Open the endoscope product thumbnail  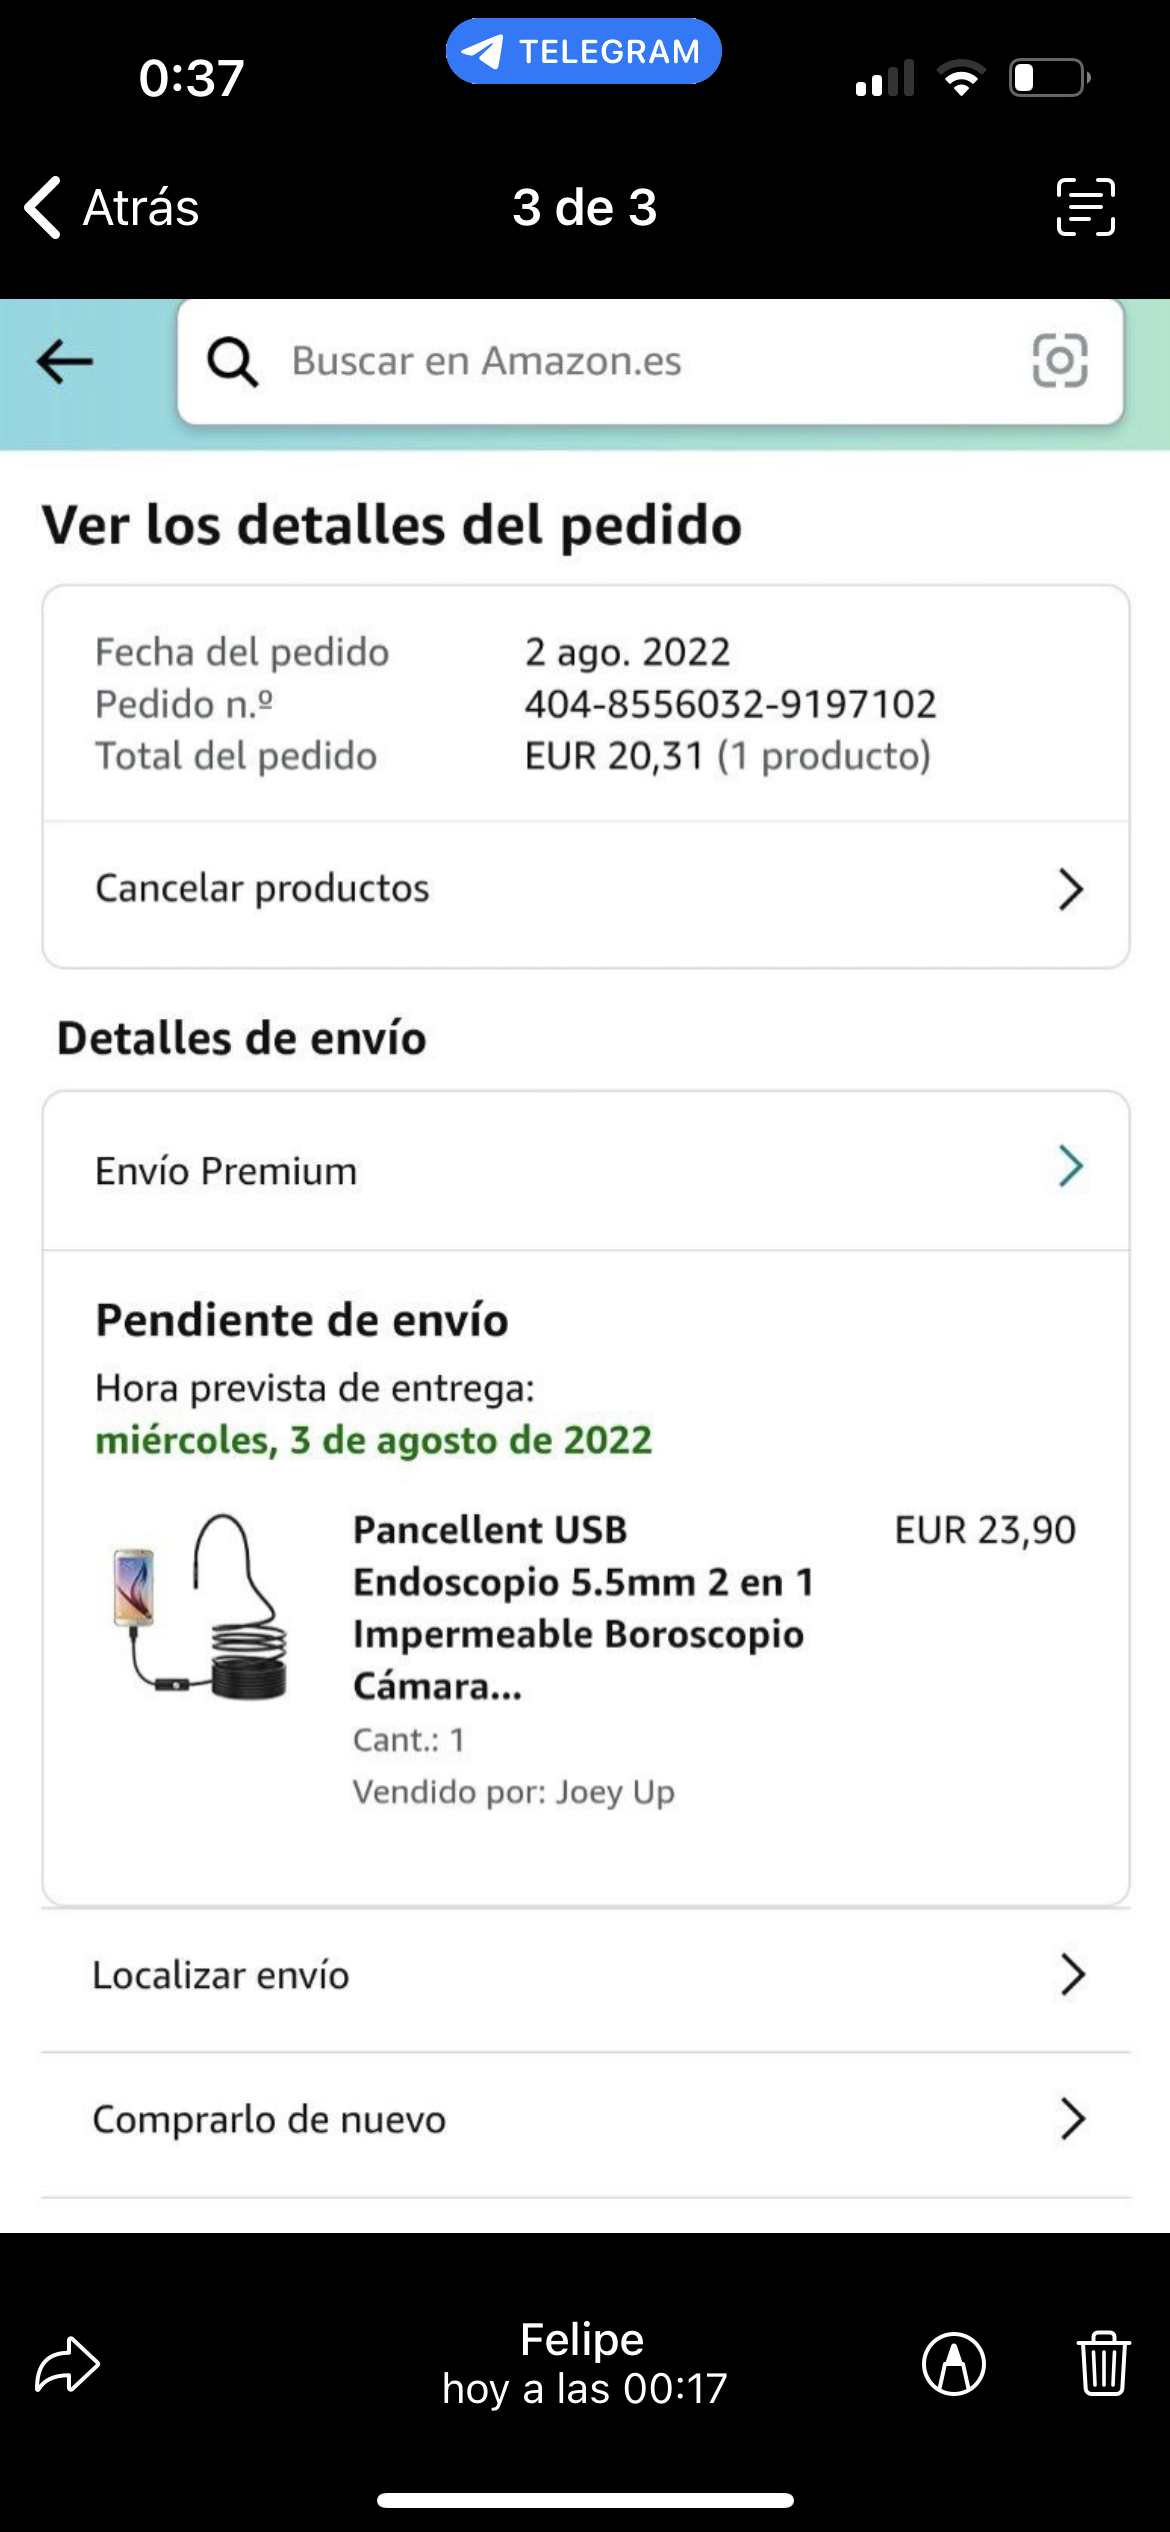point(201,1606)
